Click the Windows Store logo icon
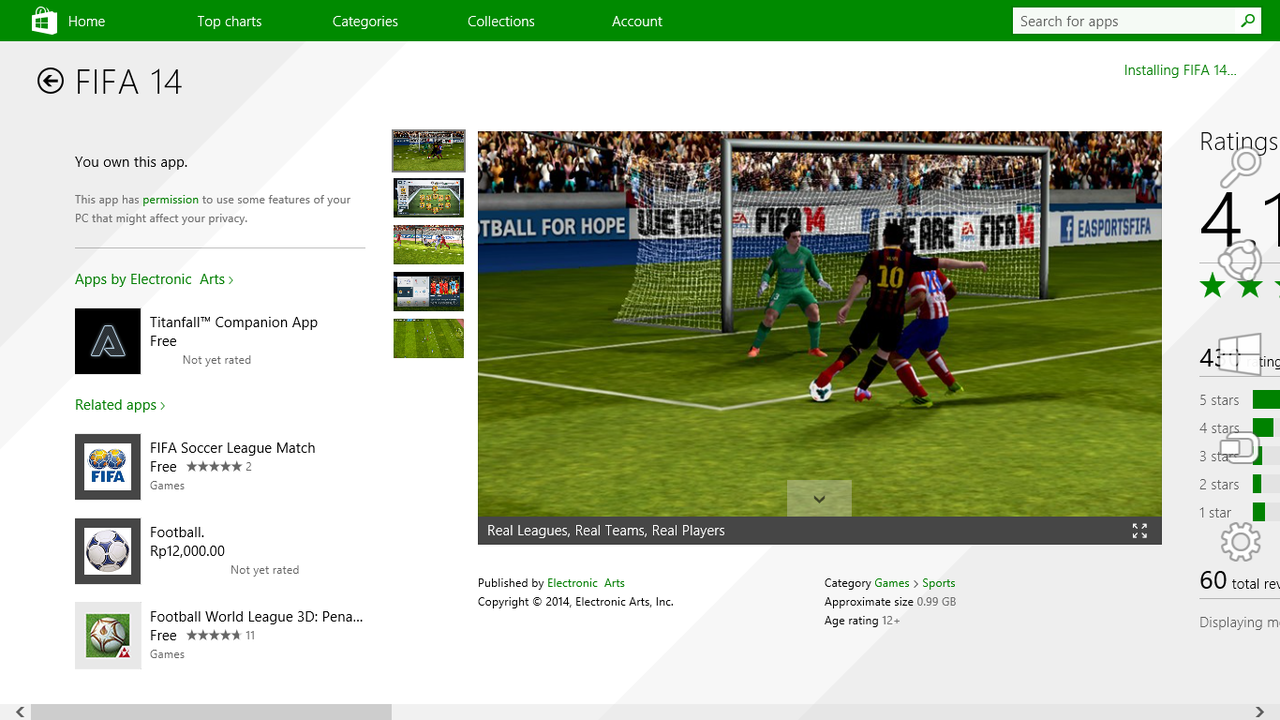This screenshot has width=1280, height=720. tap(44, 20)
